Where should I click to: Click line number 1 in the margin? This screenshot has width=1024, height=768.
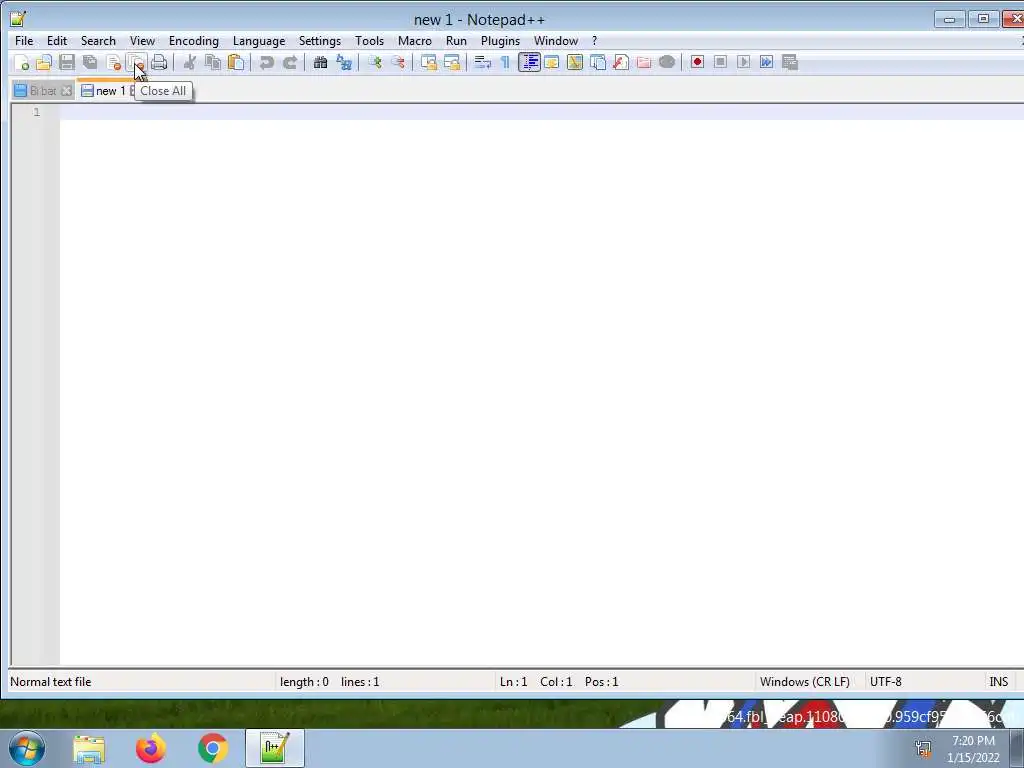click(37, 112)
